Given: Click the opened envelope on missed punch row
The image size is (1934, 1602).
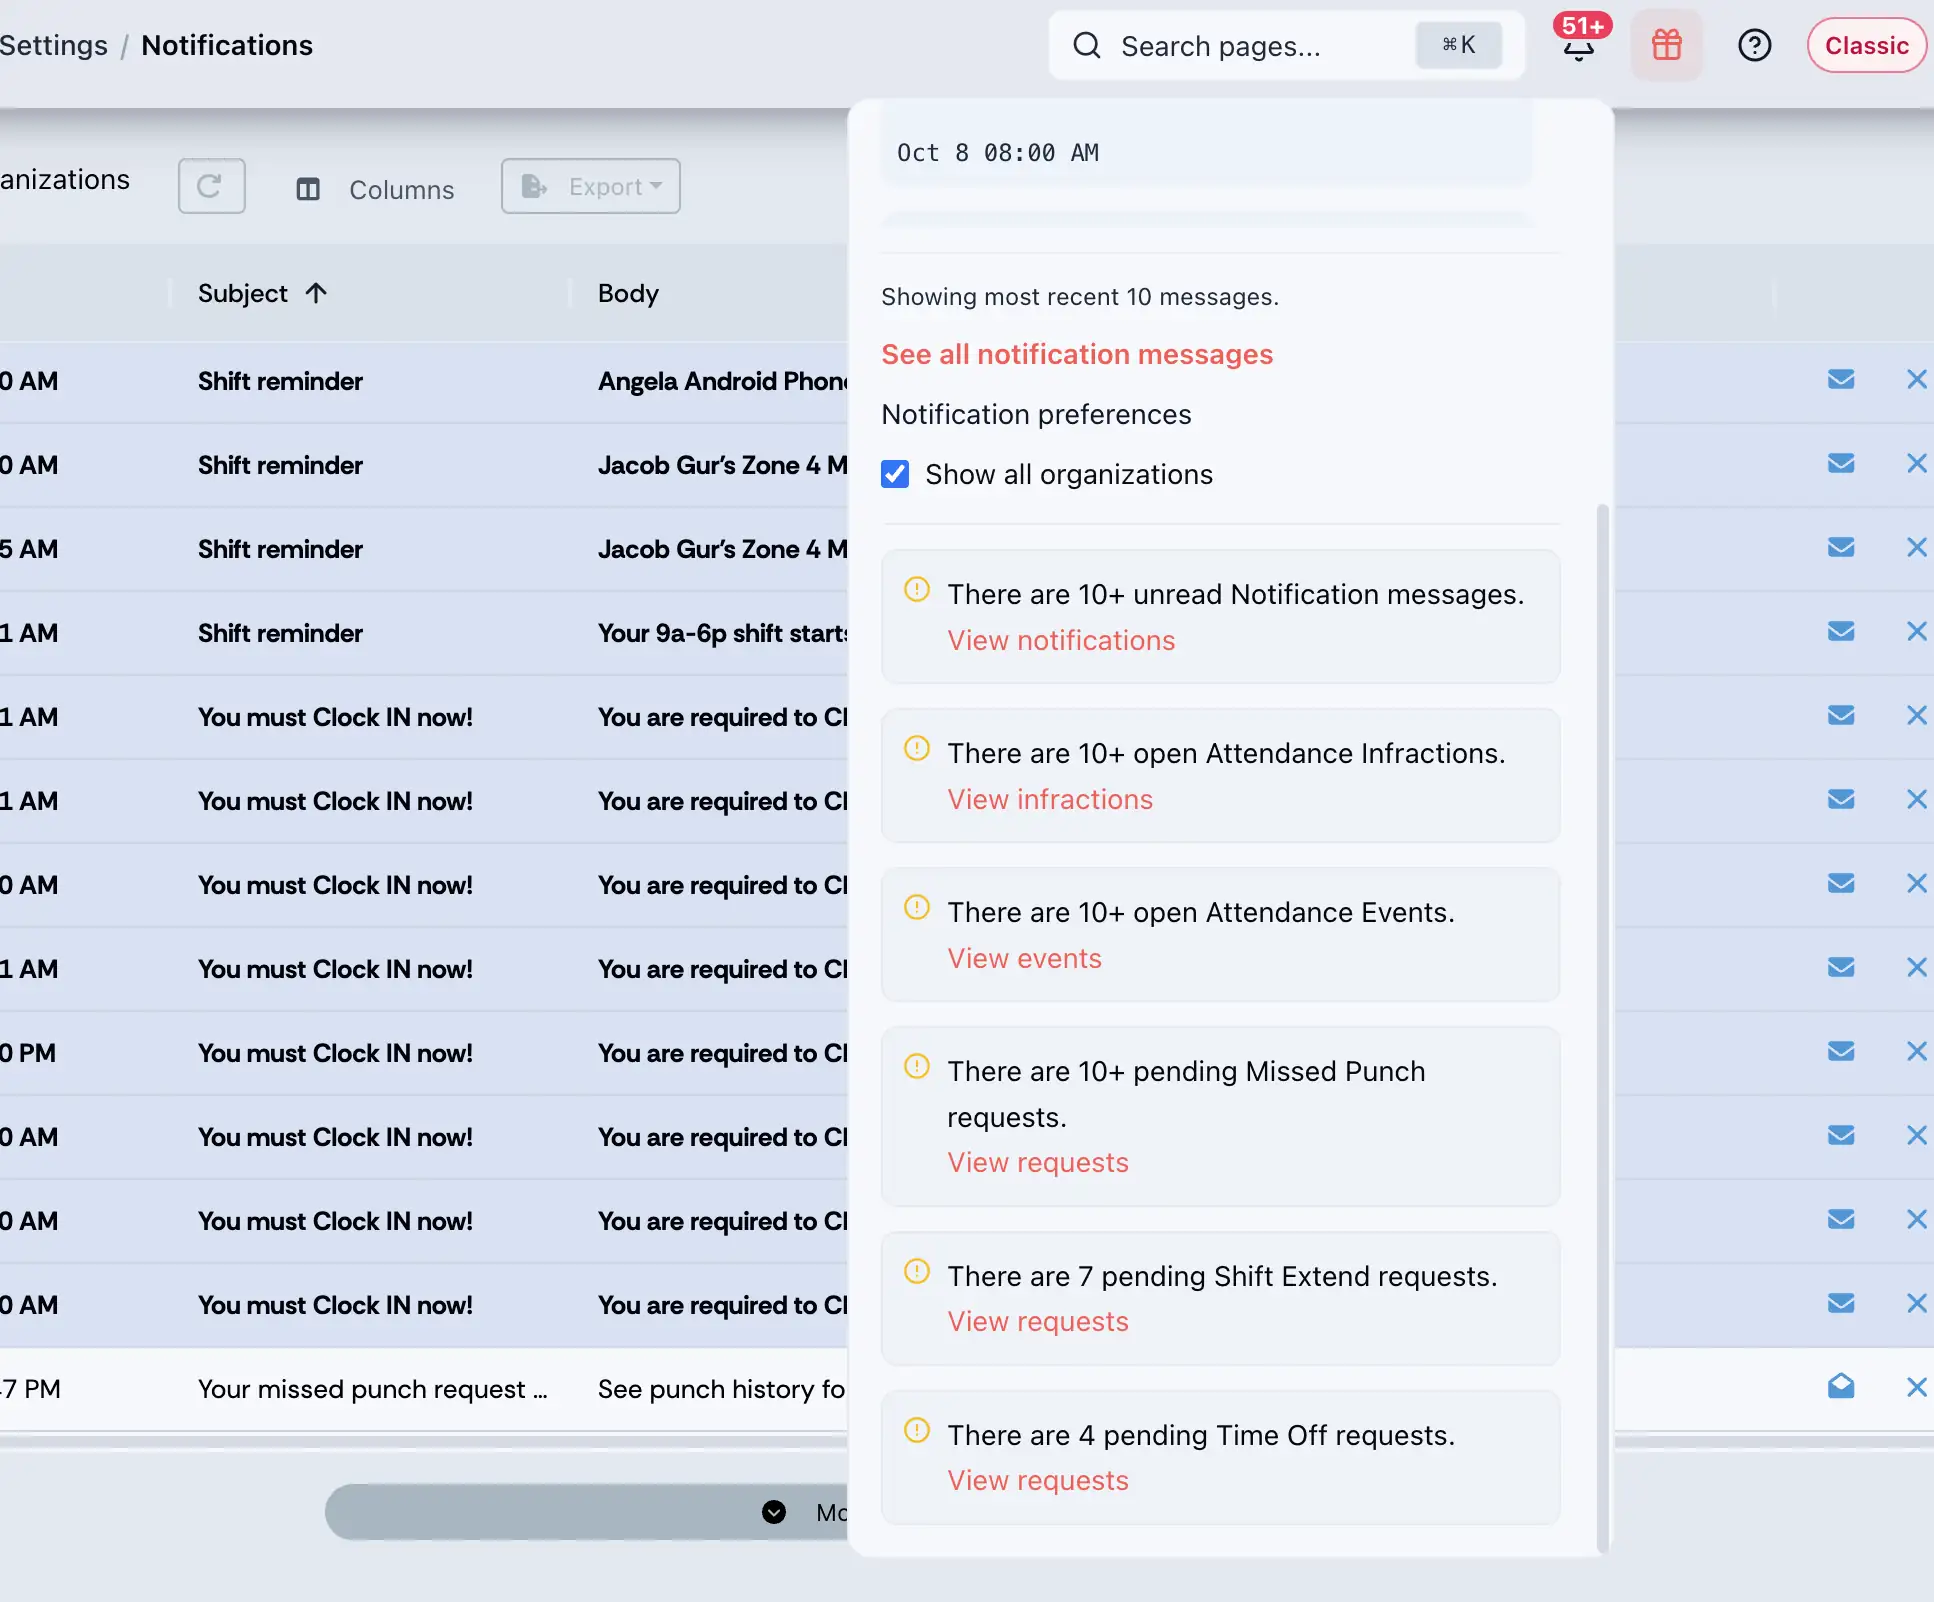Looking at the screenshot, I should pyautogui.click(x=1841, y=1387).
